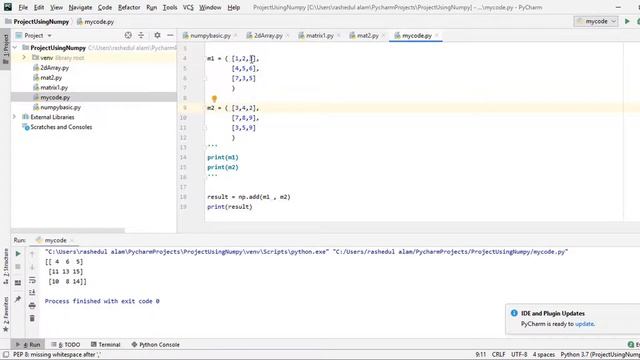Open the Help menu

coord(233,7)
